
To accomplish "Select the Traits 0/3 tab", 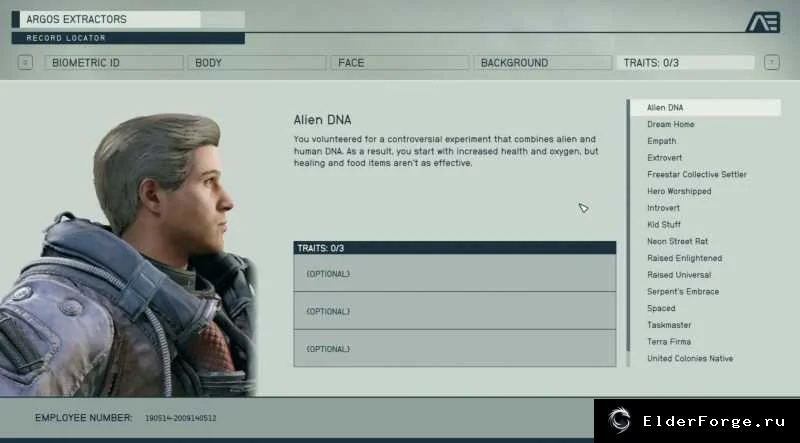I will tap(685, 63).
